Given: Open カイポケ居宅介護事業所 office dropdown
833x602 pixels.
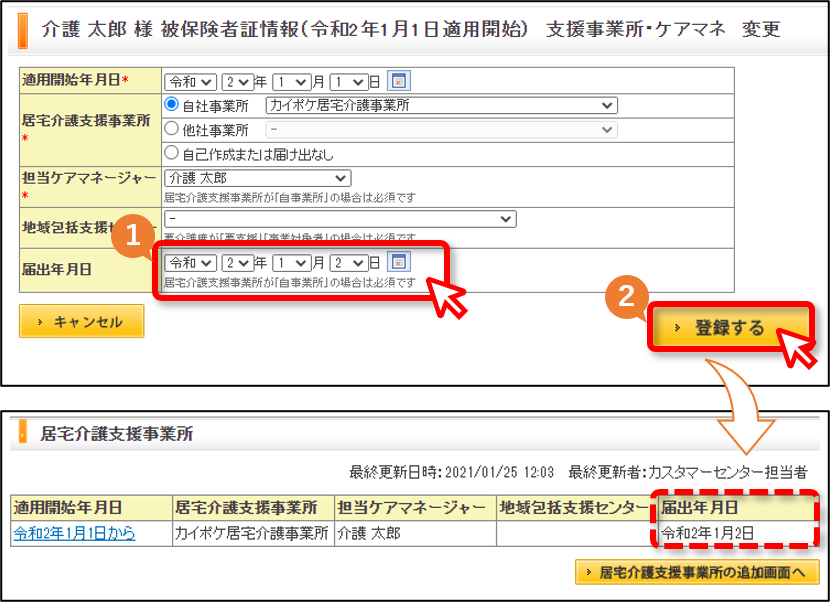Looking at the screenshot, I should 441,106.
